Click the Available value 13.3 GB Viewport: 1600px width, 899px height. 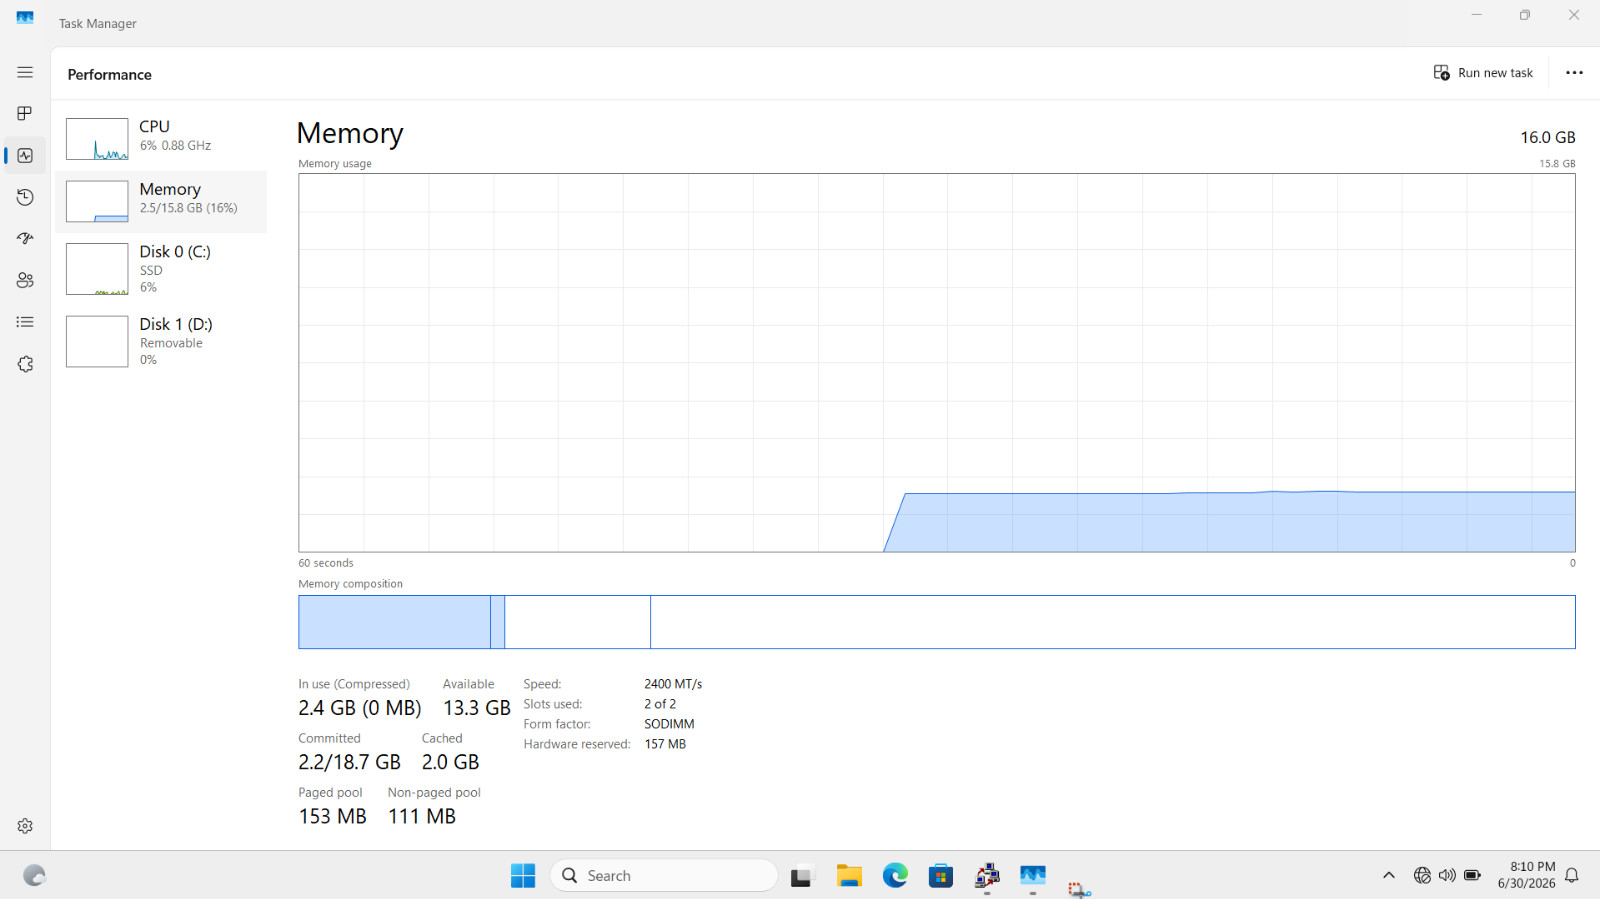click(x=477, y=708)
